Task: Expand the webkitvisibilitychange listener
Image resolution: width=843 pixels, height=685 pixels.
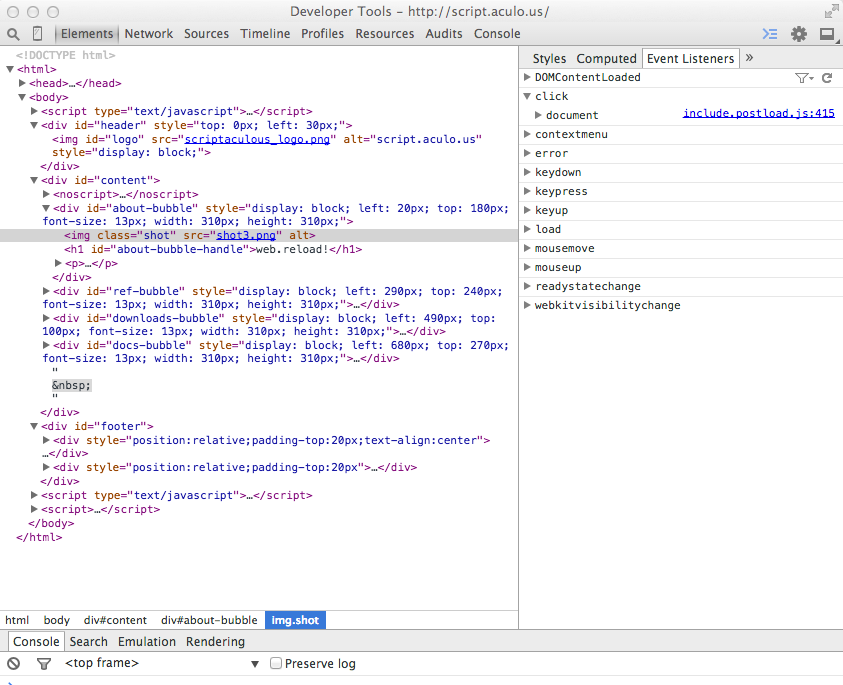Action: coord(527,305)
